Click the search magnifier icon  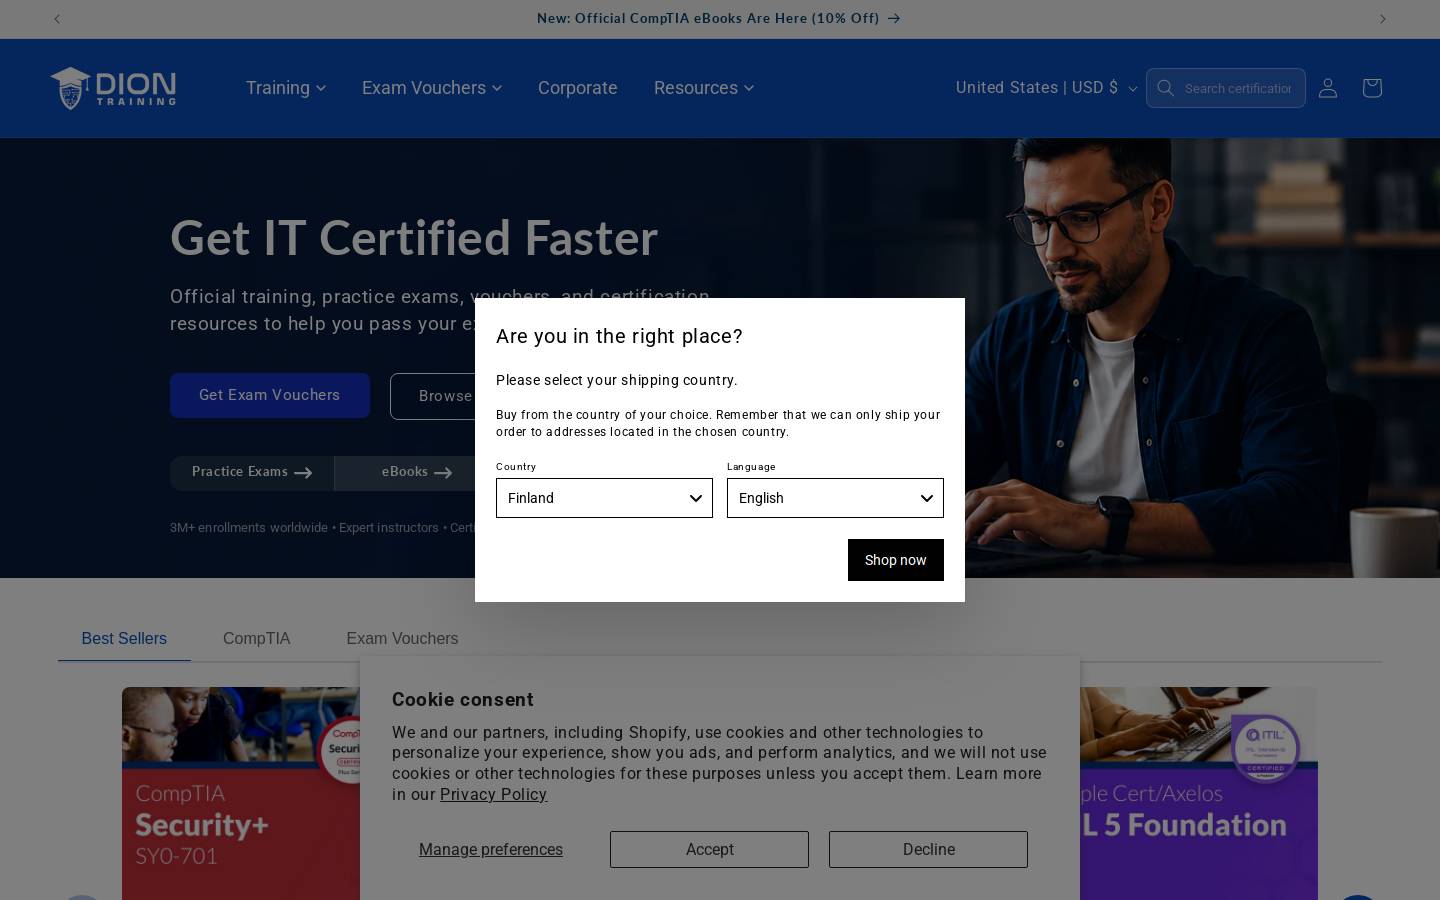point(1165,88)
